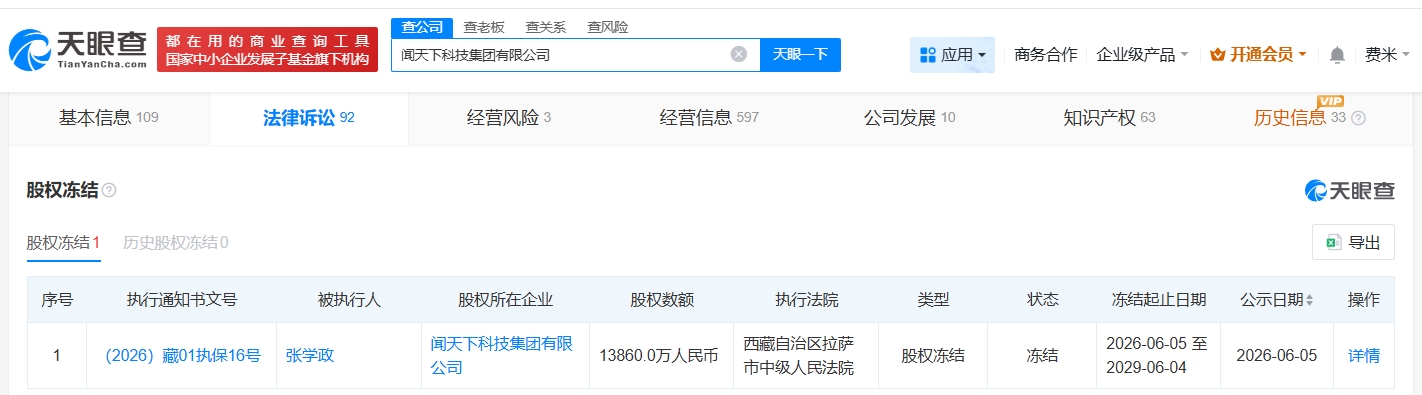Clear the search box with the X icon

(739, 54)
